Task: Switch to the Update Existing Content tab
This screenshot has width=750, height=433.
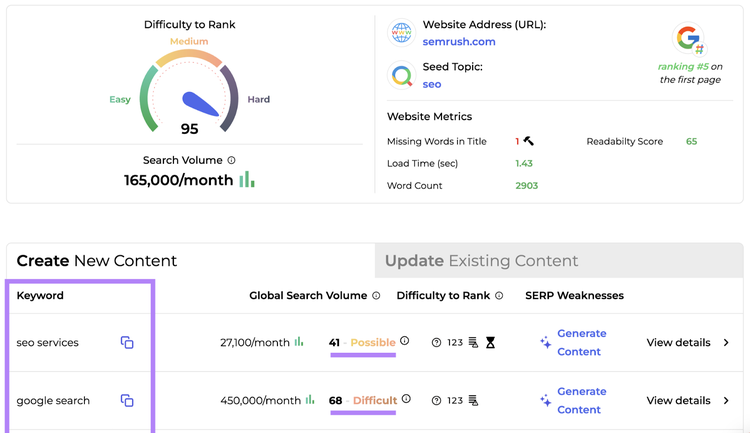Action: (x=559, y=261)
